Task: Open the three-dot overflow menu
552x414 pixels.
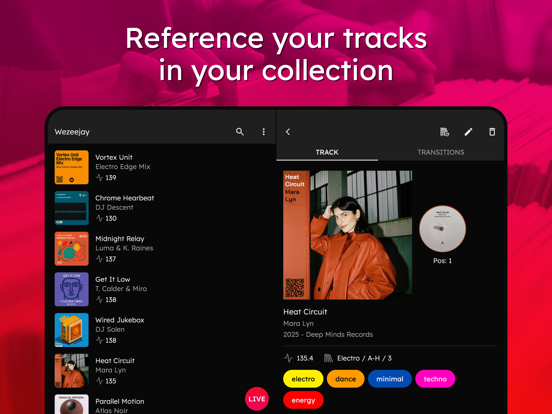Action: pyautogui.click(x=263, y=132)
